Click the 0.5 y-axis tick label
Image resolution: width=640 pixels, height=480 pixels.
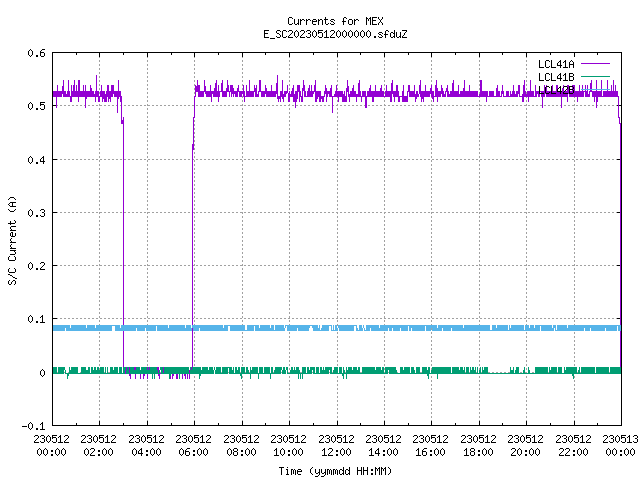pyautogui.click(x=36, y=106)
